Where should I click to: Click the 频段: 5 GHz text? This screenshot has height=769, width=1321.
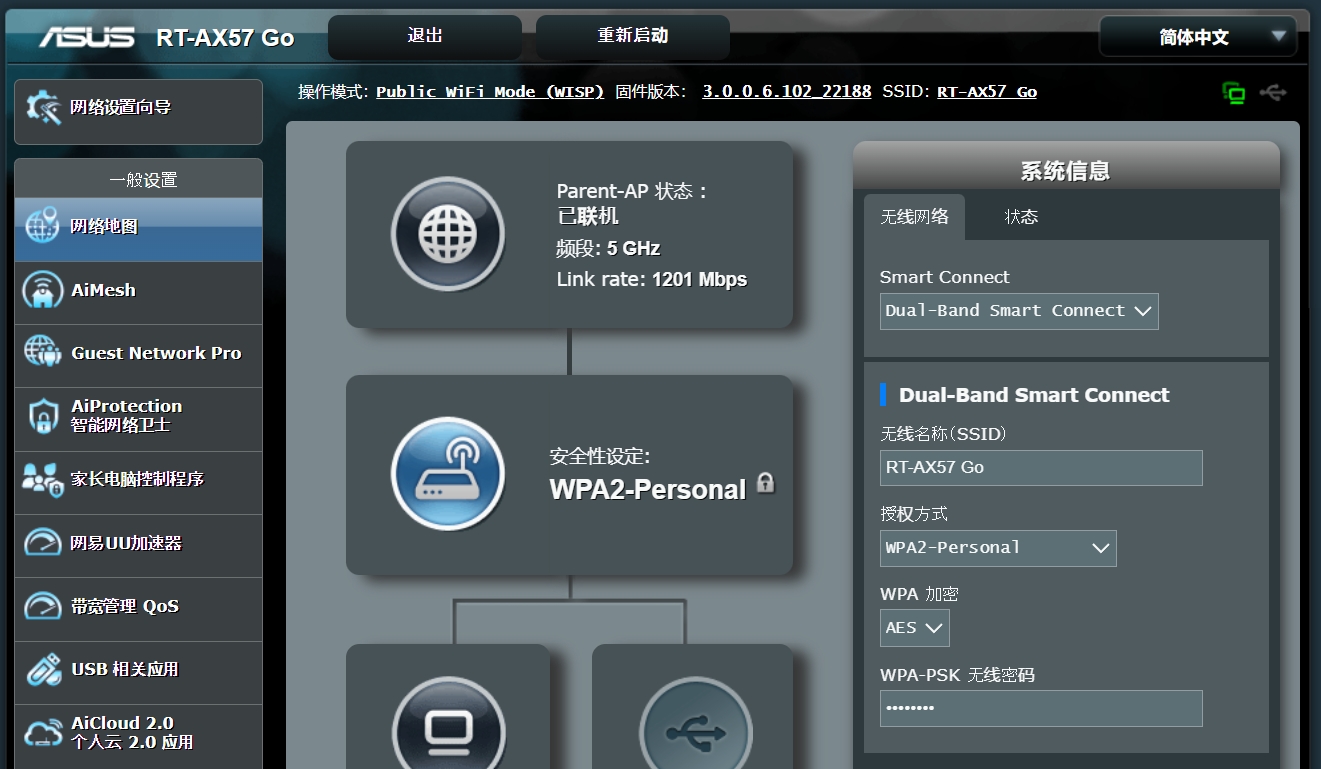[608, 249]
